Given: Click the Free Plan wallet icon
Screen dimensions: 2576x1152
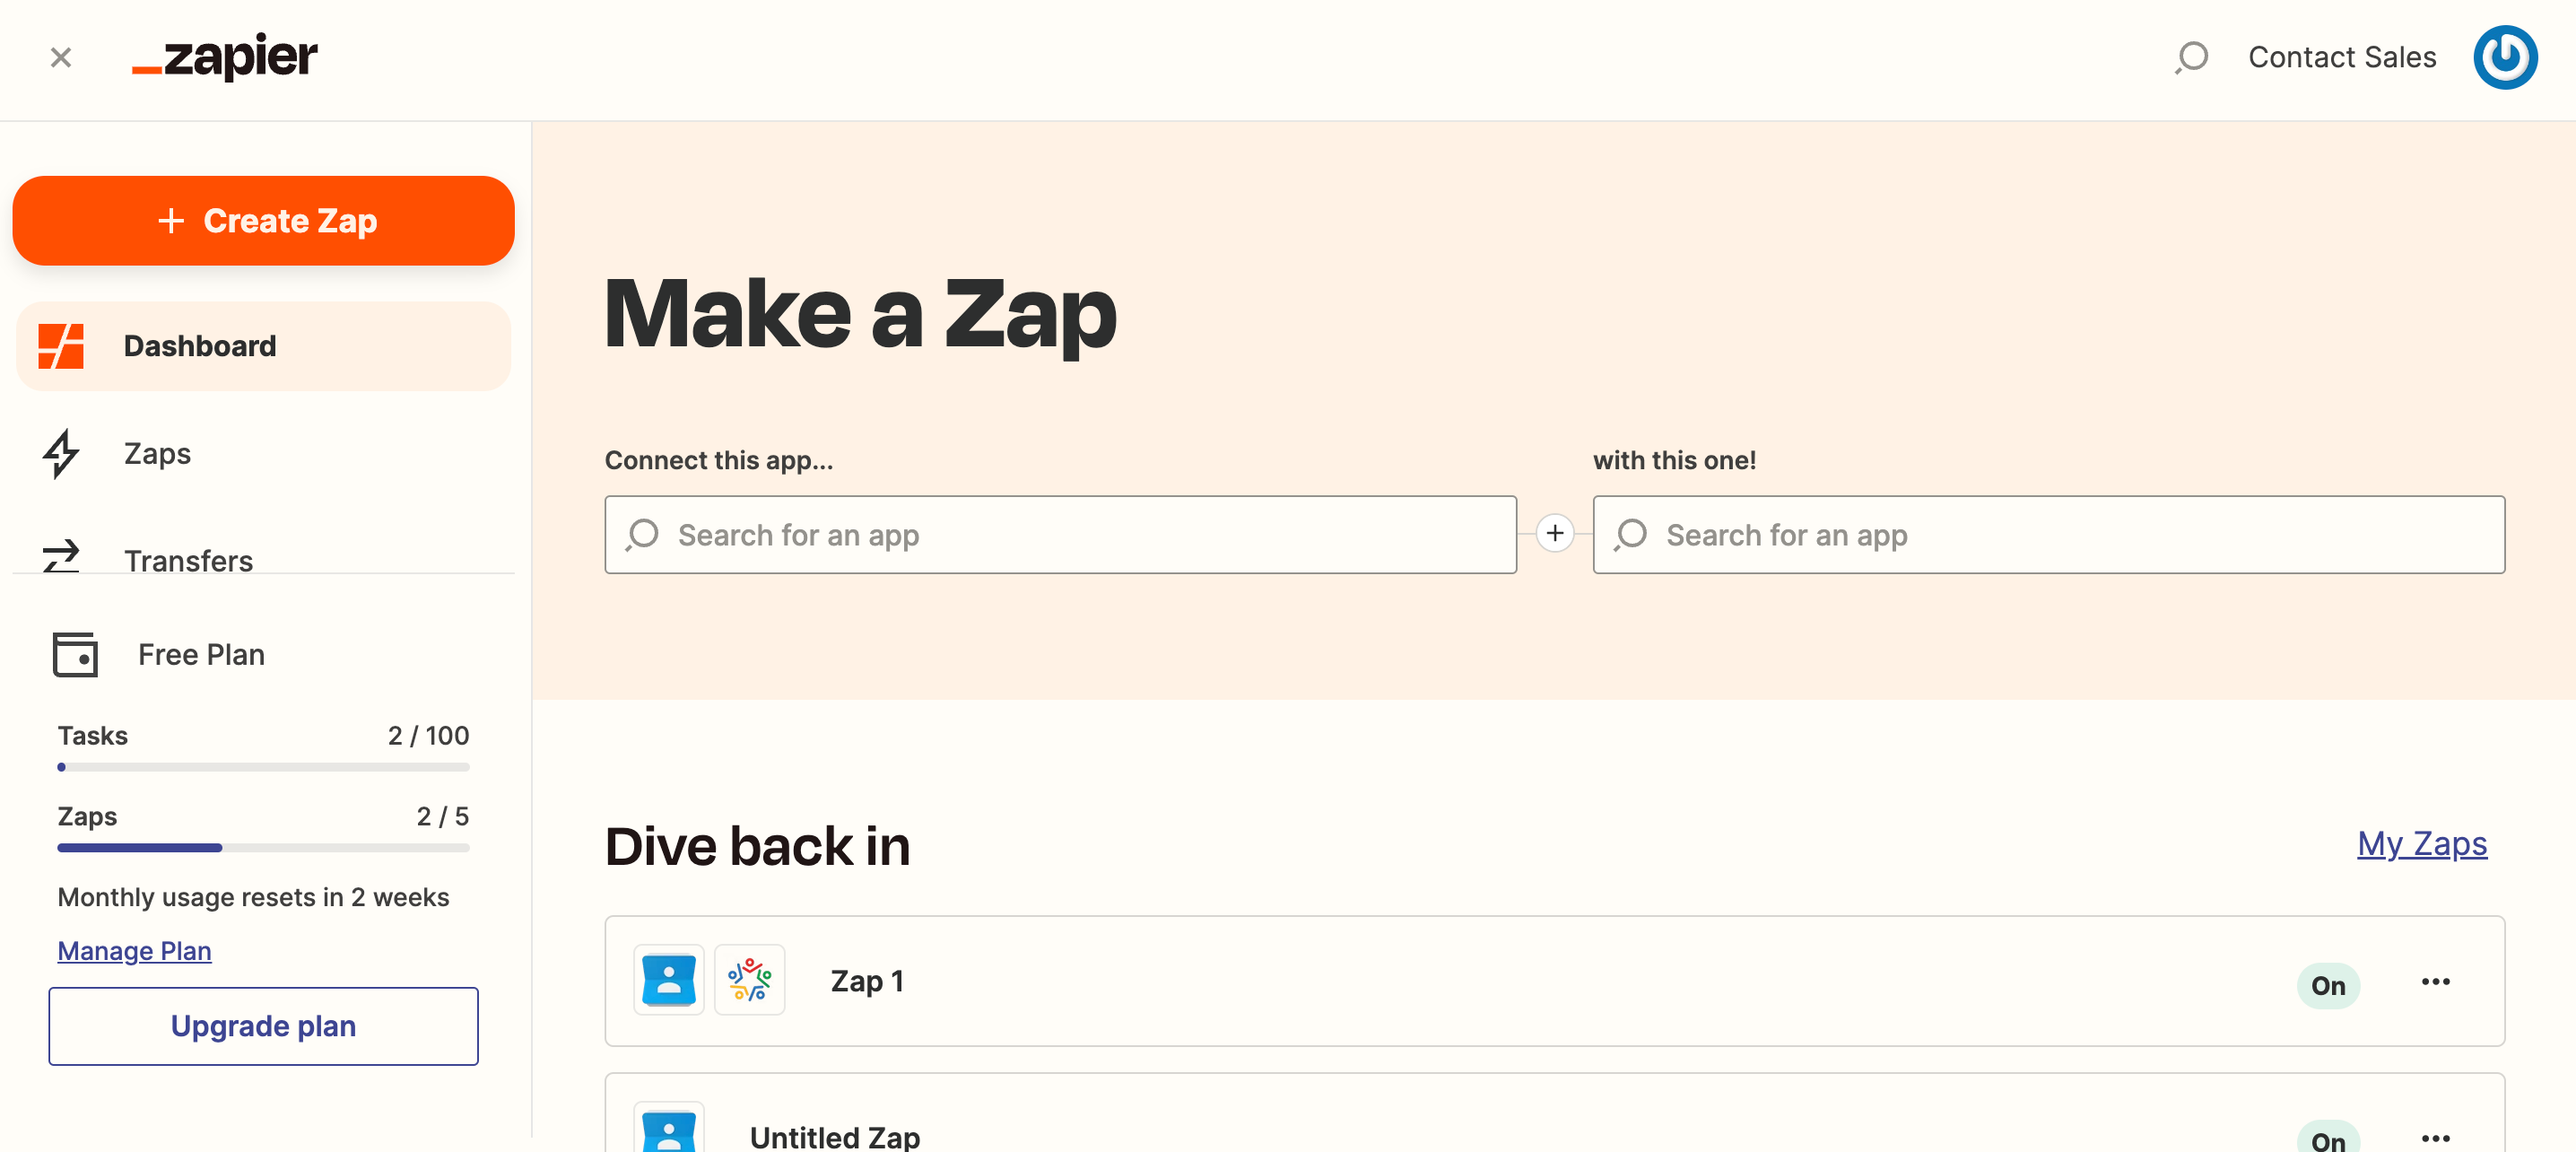Looking at the screenshot, I should 75,655.
